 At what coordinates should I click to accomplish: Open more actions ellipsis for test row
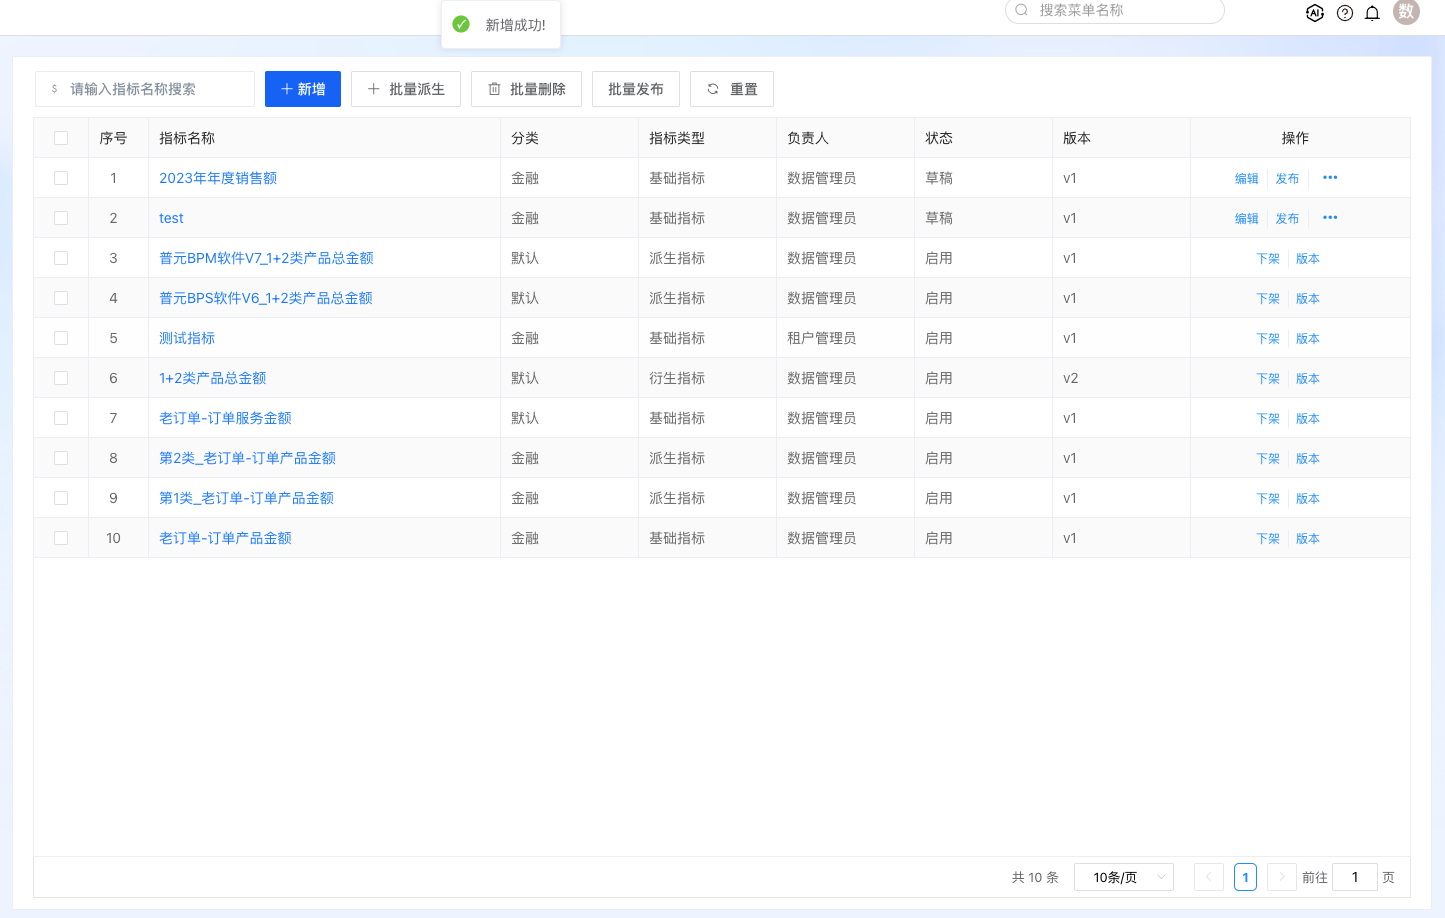[x=1330, y=218]
